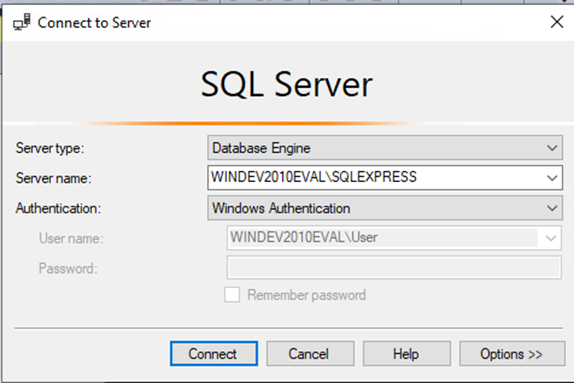Click the Password input field

click(394, 268)
